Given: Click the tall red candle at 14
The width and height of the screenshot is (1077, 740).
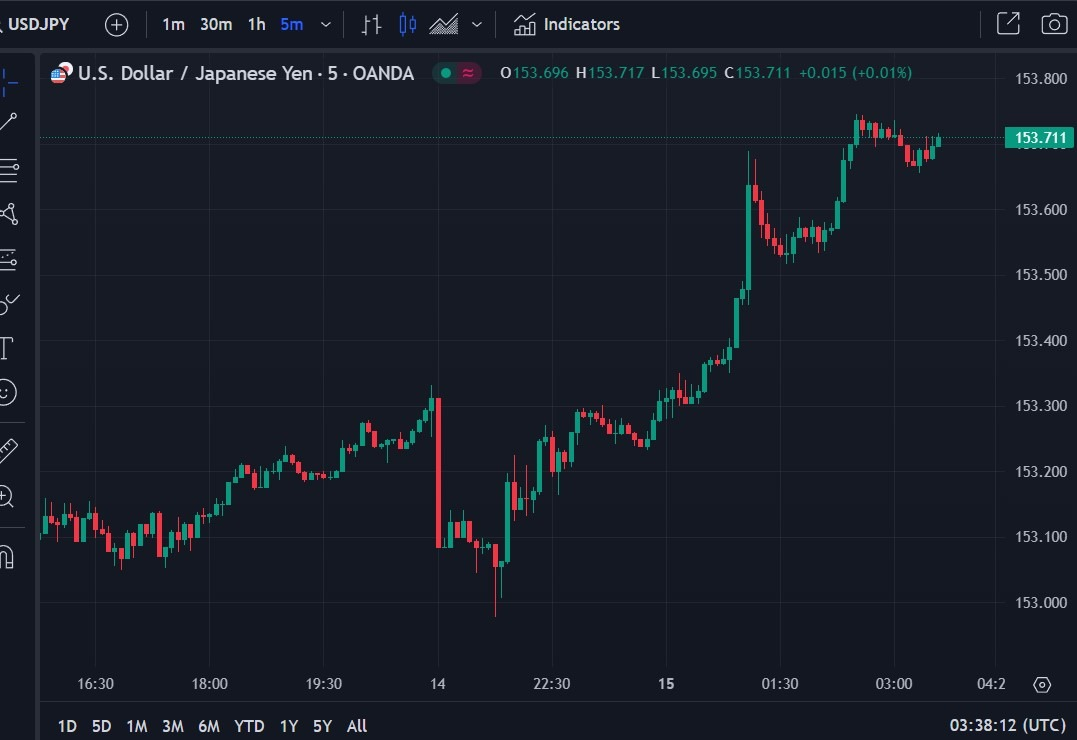Looking at the screenshot, I should [438, 473].
